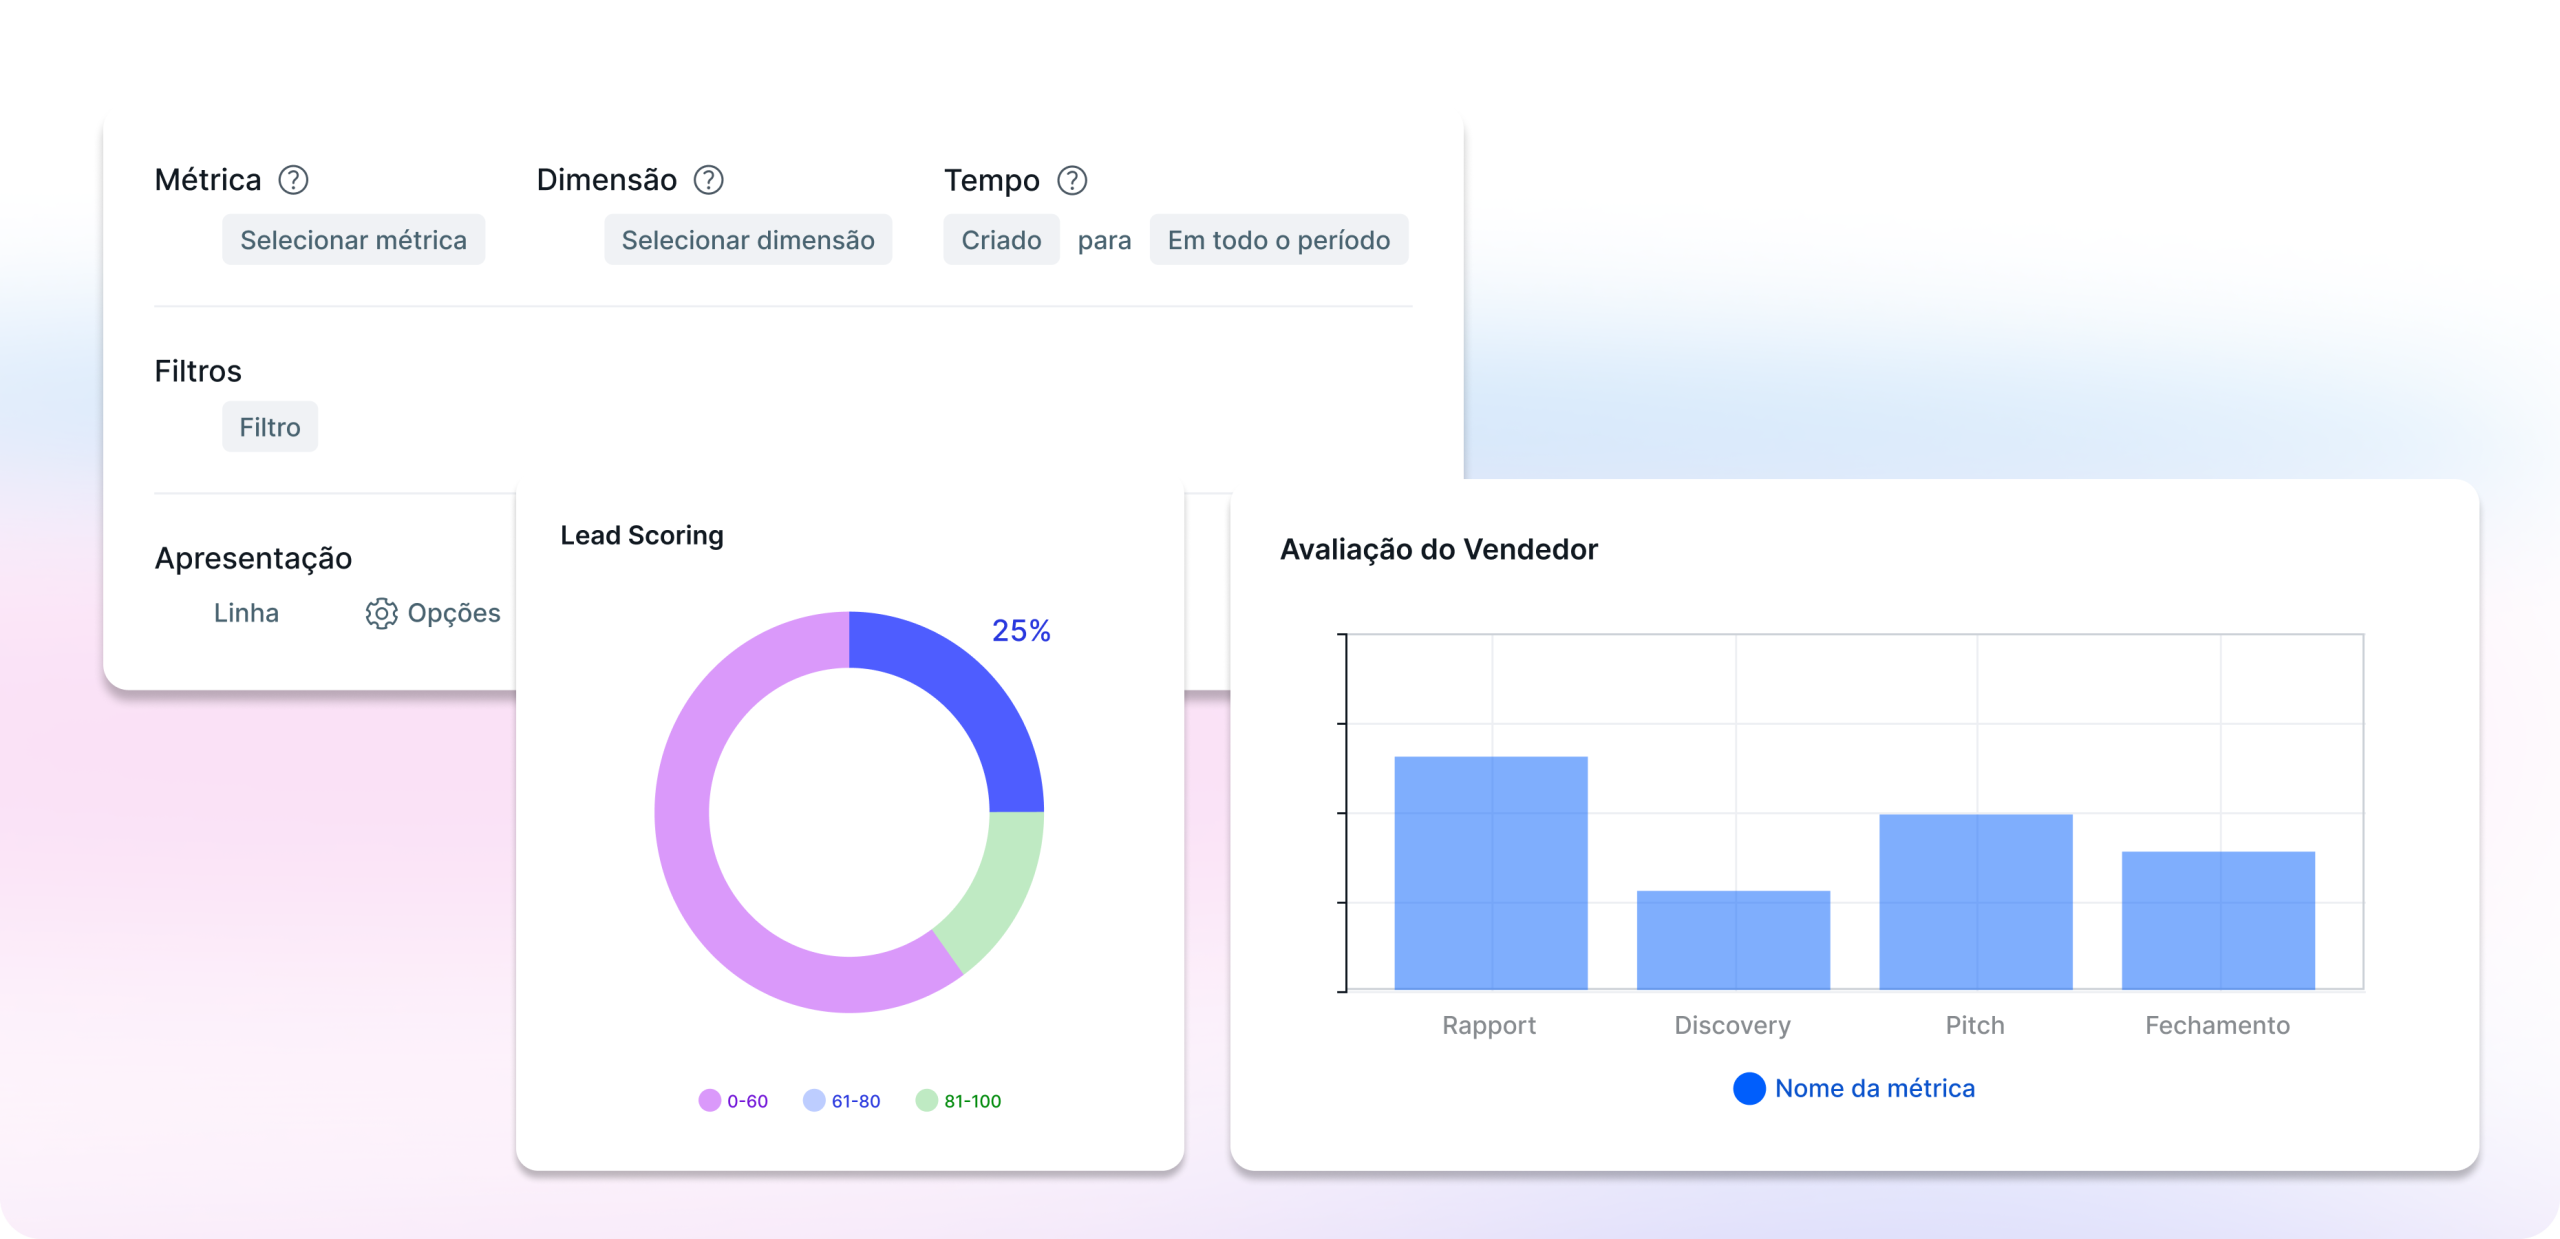
Task: Click the Fechamento bar in chart
Action: click(2217, 920)
